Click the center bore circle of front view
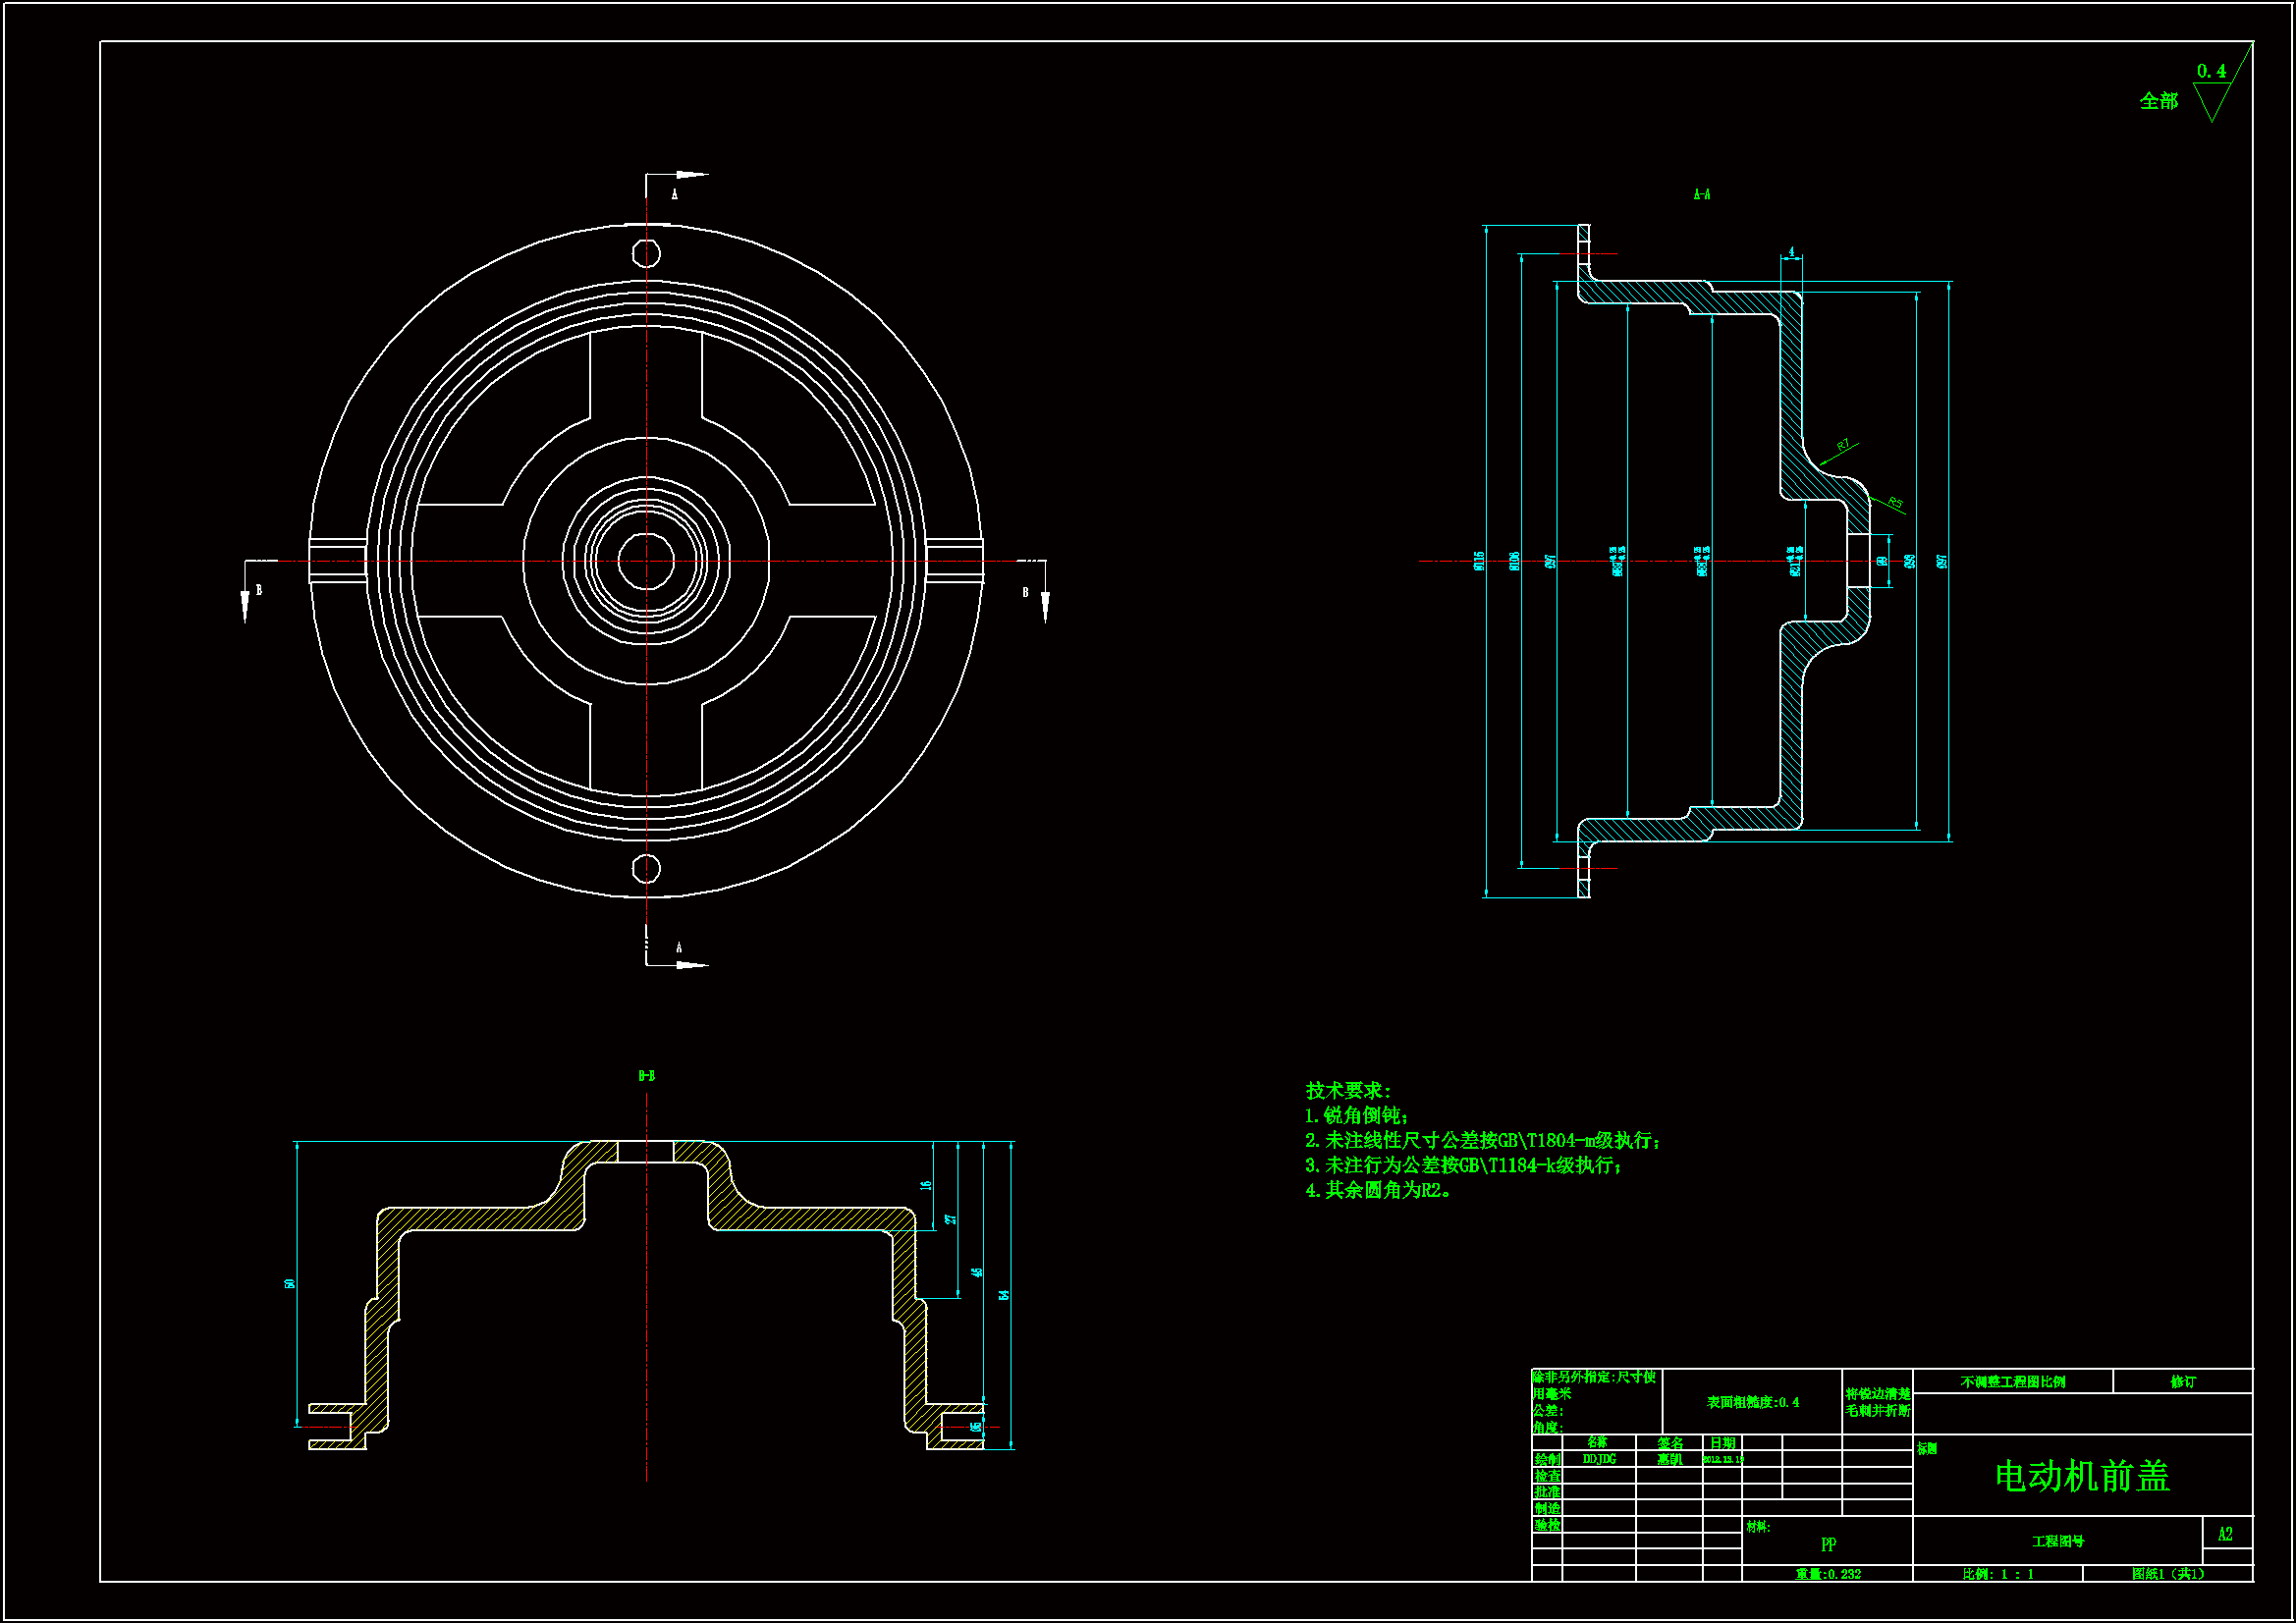Screen dimensions: 2296x1623 [646, 561]
